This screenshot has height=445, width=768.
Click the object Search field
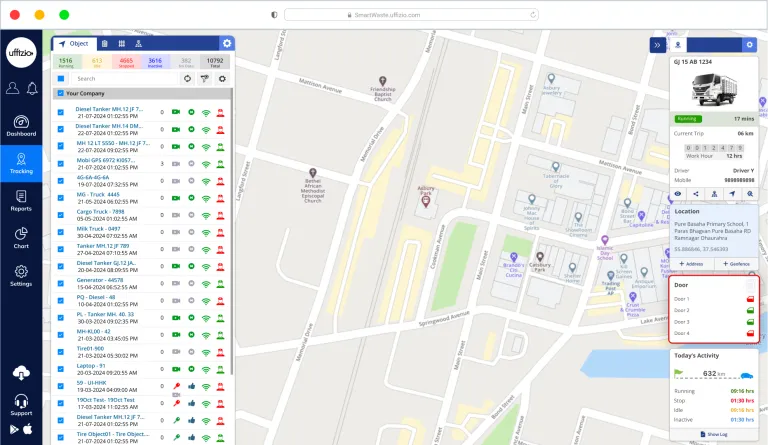click(x=120, y=78)
